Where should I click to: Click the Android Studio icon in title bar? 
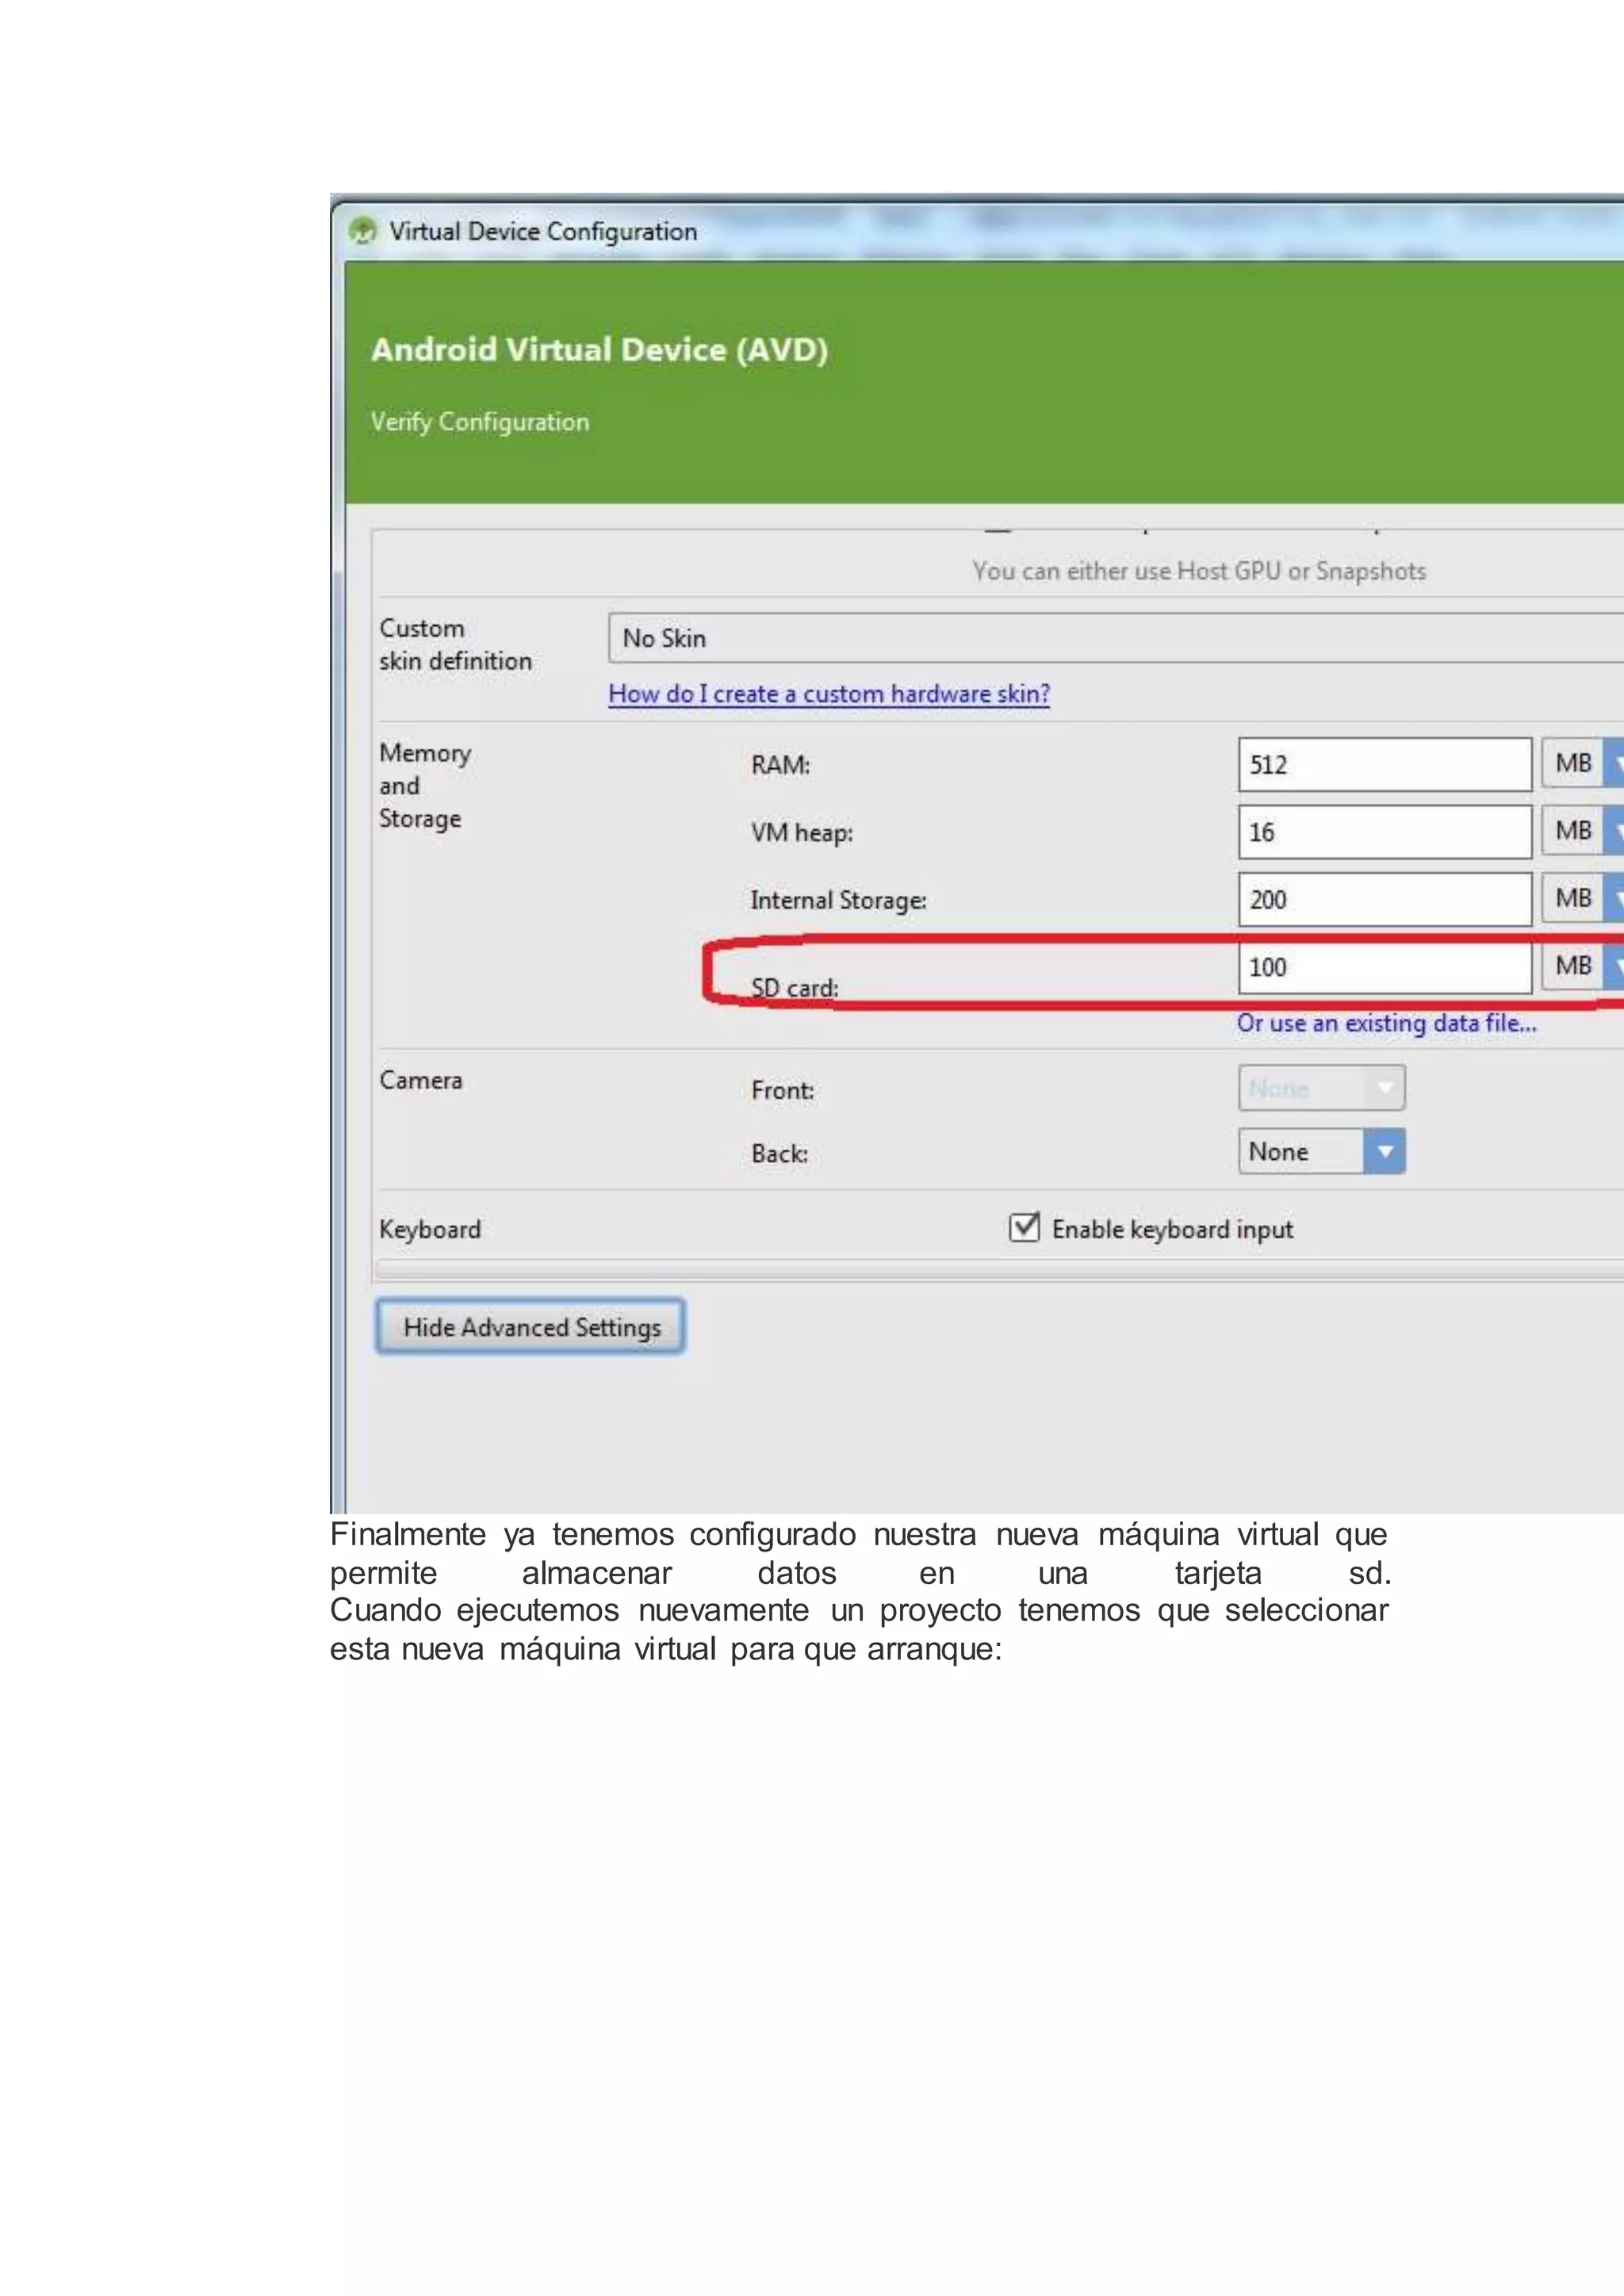coord(362,231)
